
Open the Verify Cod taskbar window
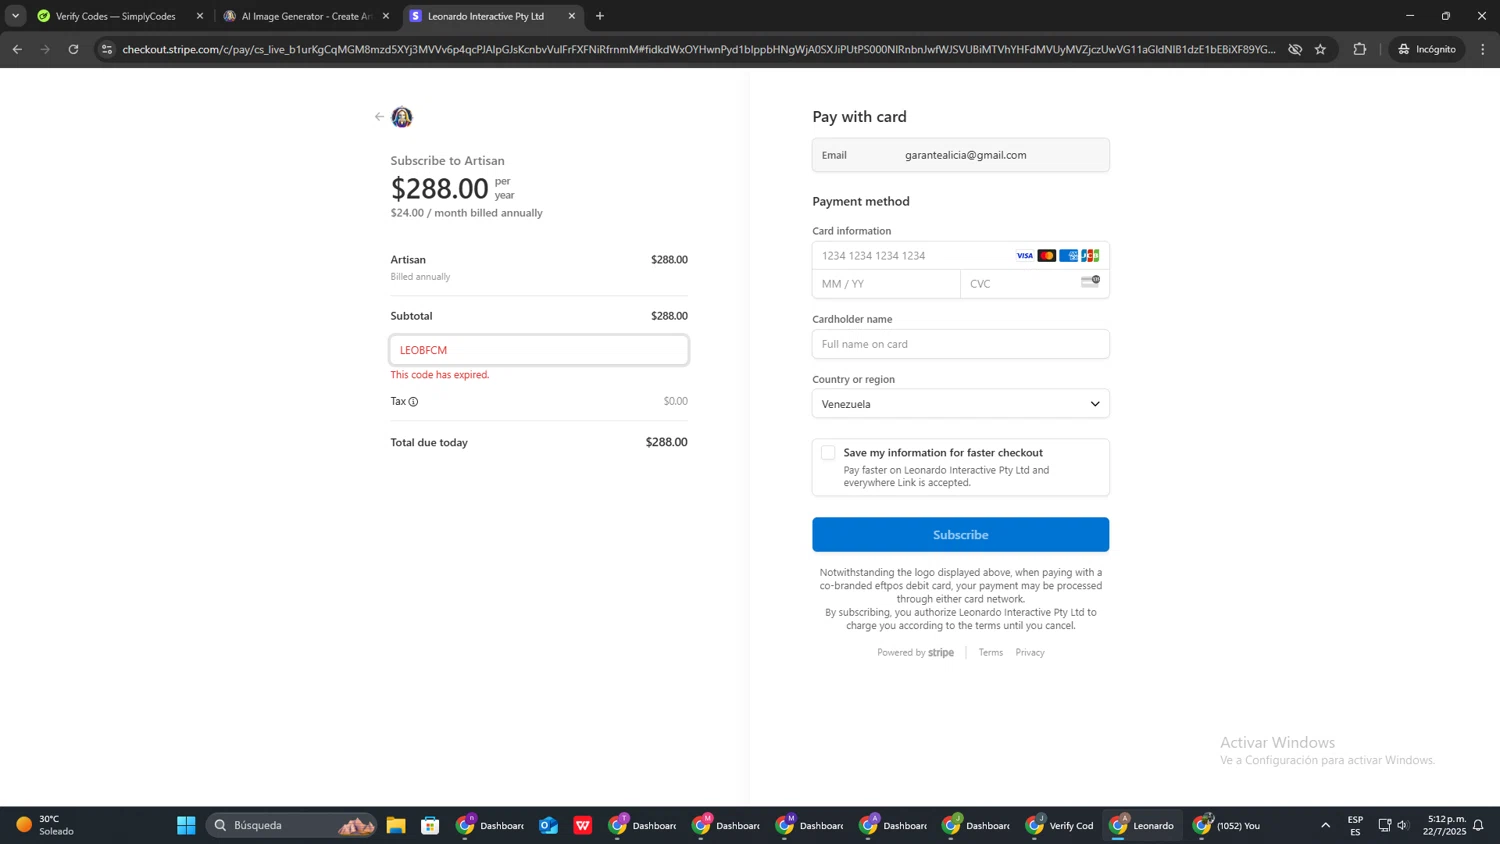point(1060,825)
